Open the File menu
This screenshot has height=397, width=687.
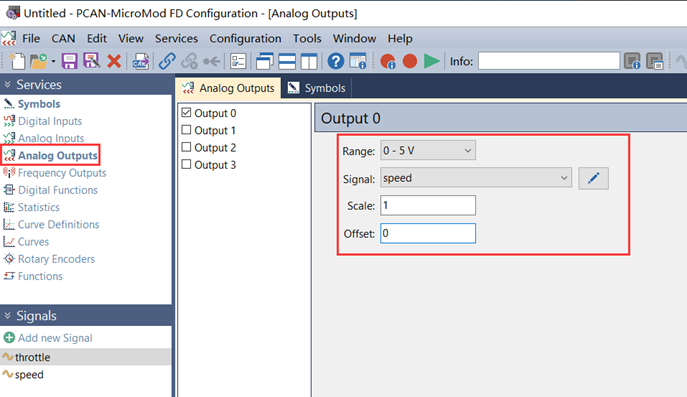coord(31,39)
